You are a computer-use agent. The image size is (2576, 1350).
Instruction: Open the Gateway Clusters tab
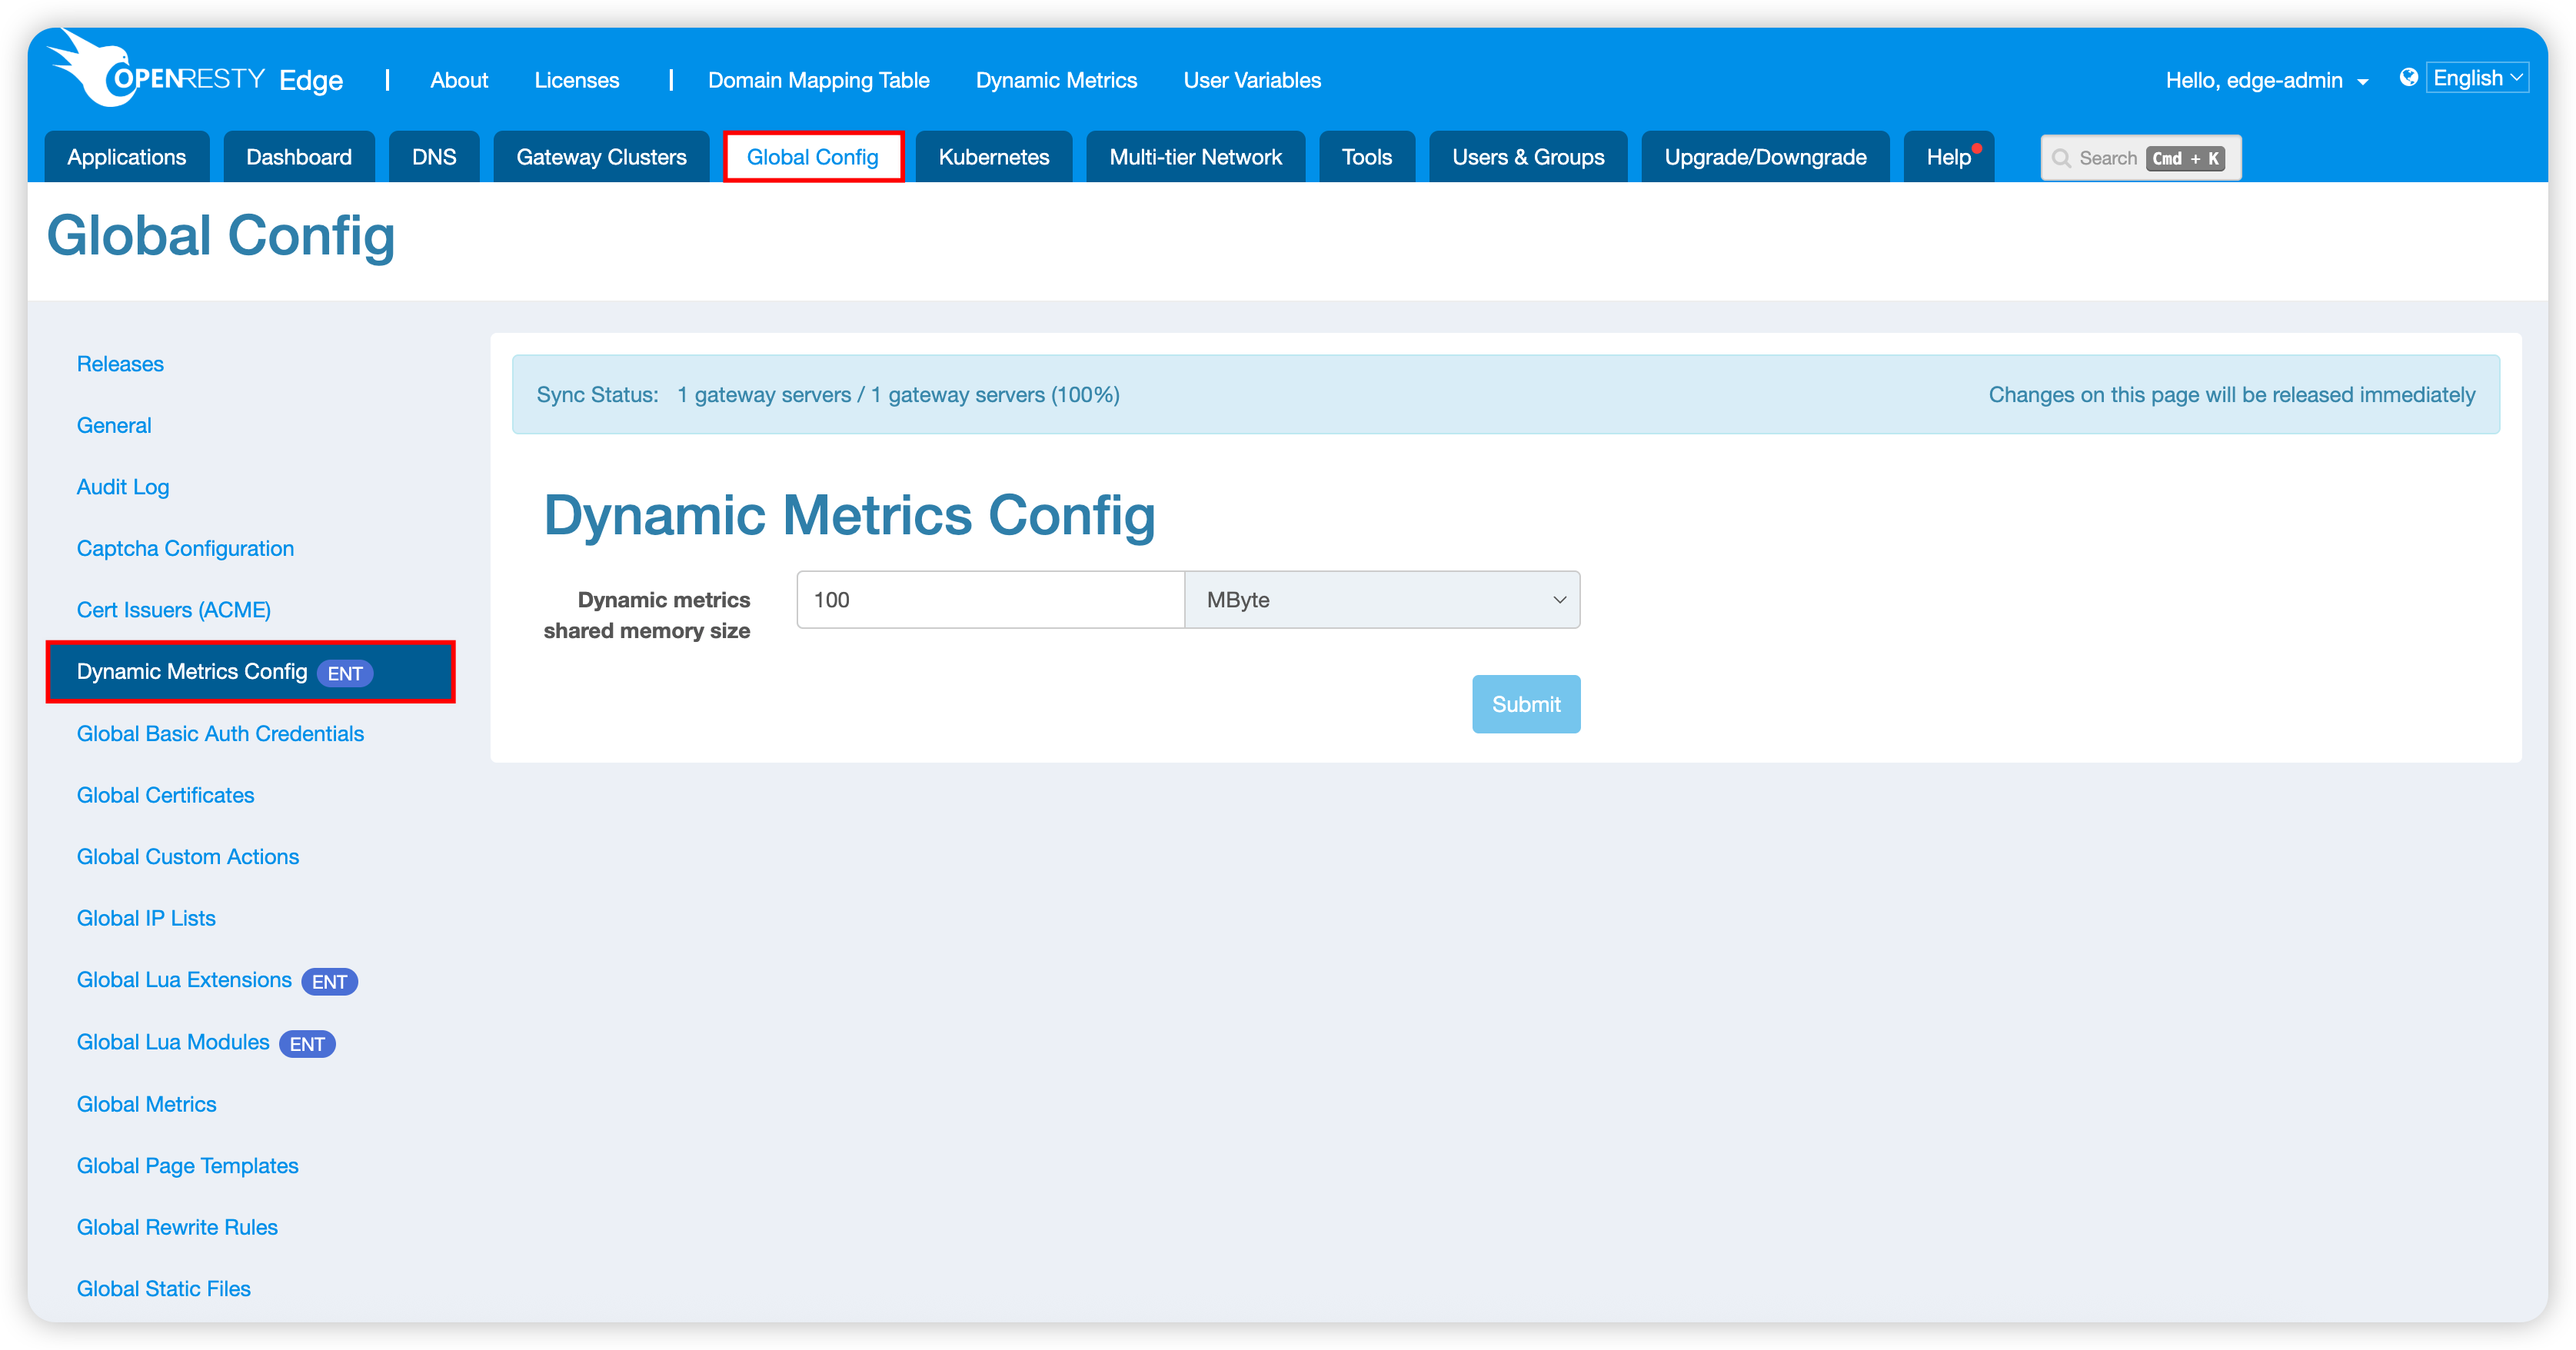click(x=601, y=157)
